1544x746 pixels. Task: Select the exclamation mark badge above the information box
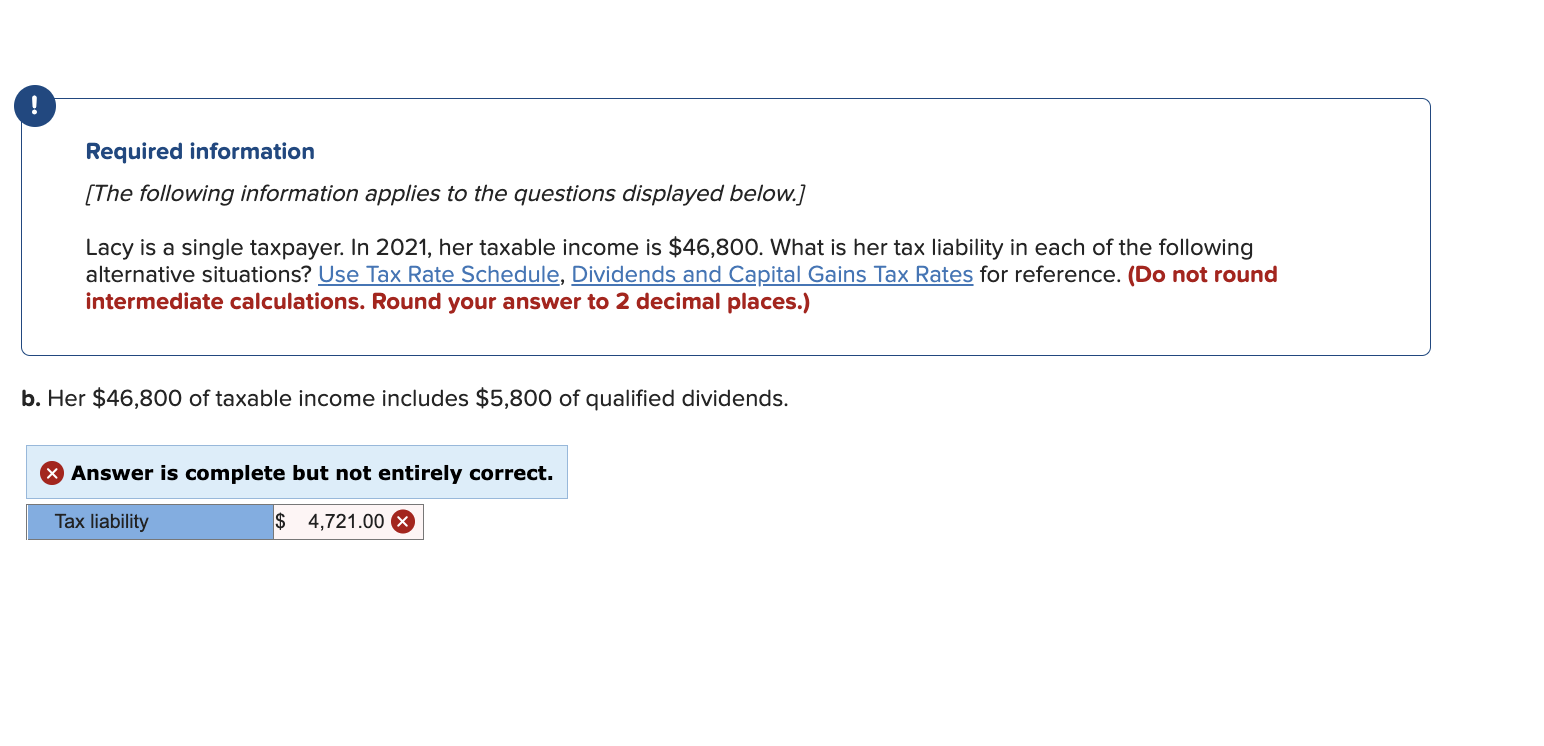(x=33, y=106)
